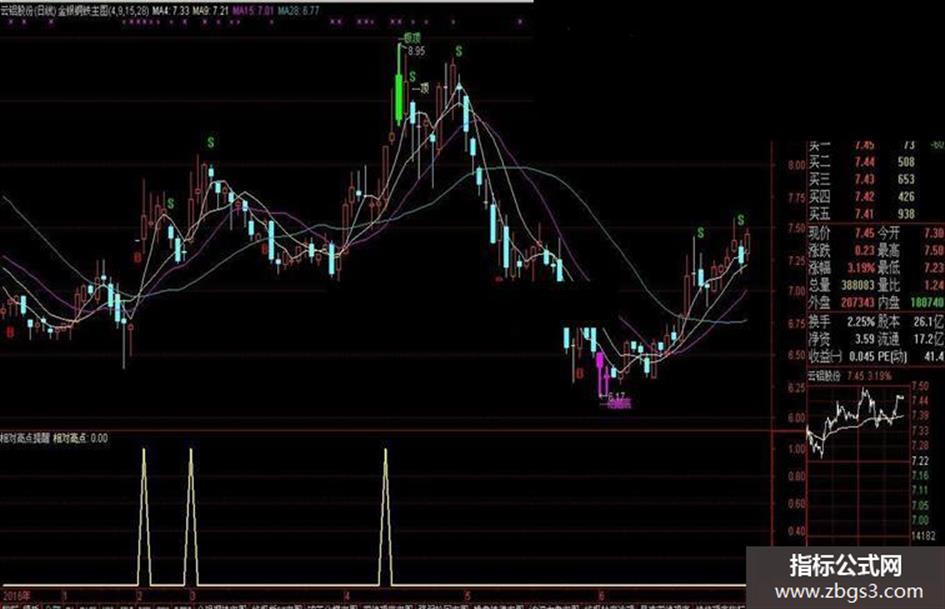This screenshot has width=945, height=609.
Task: Click the MA4: 7.33 moving average label
Action: click(171, 11)
